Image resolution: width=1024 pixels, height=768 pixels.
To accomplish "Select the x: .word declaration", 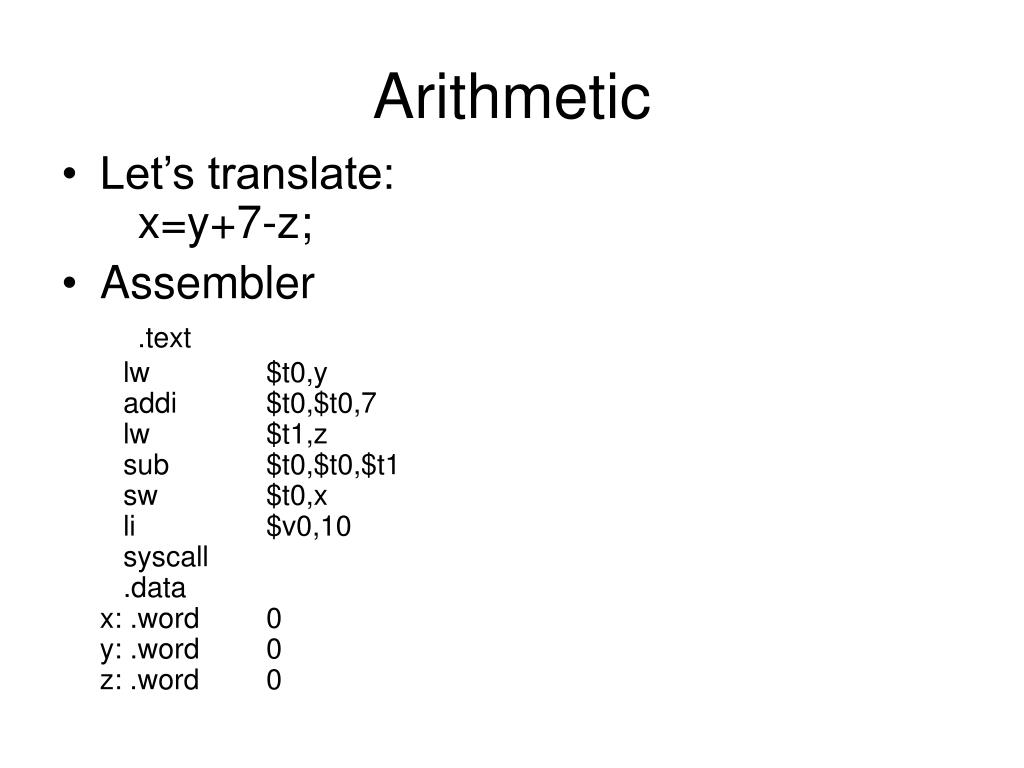I will tap(150, 618).
